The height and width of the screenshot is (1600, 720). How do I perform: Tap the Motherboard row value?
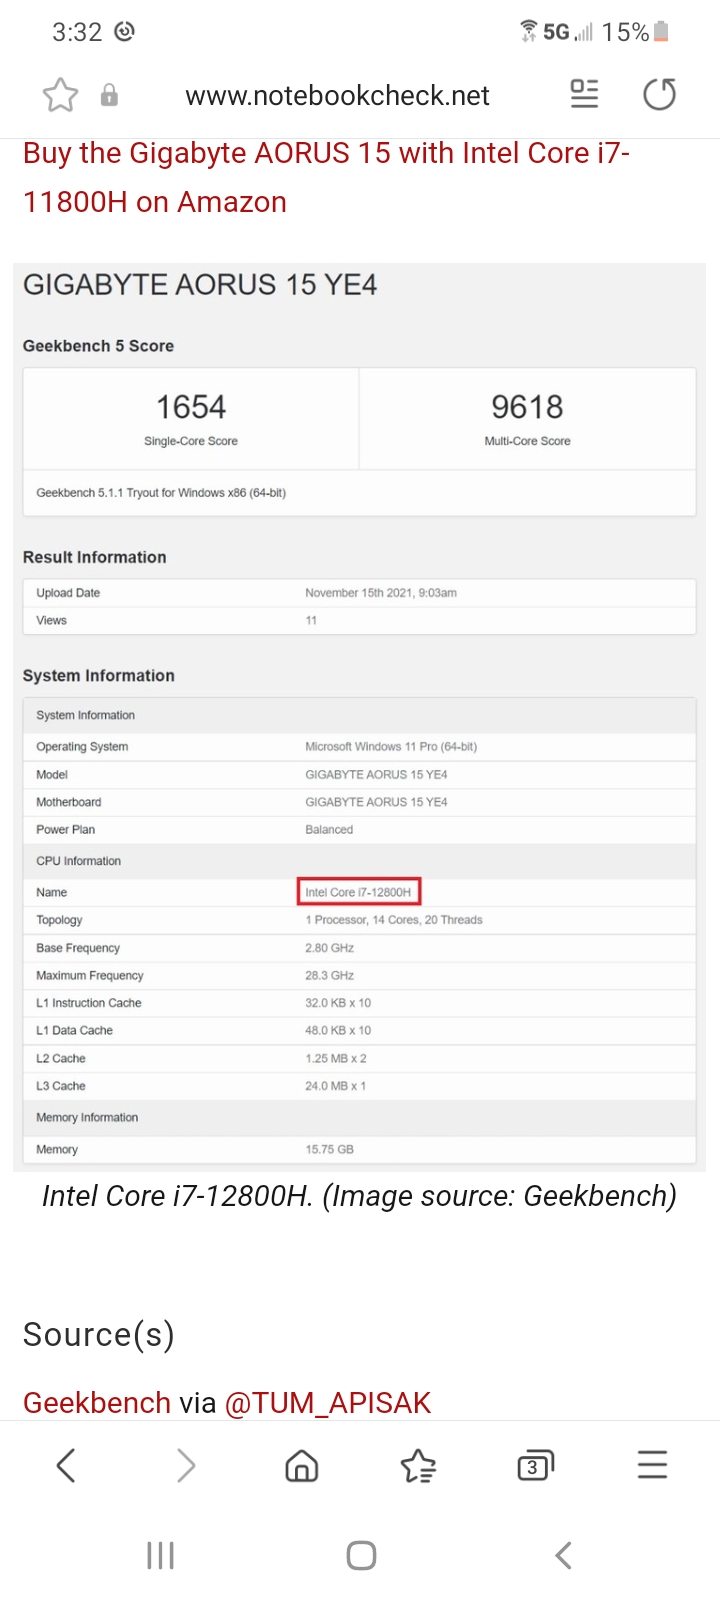coord(376,802)
